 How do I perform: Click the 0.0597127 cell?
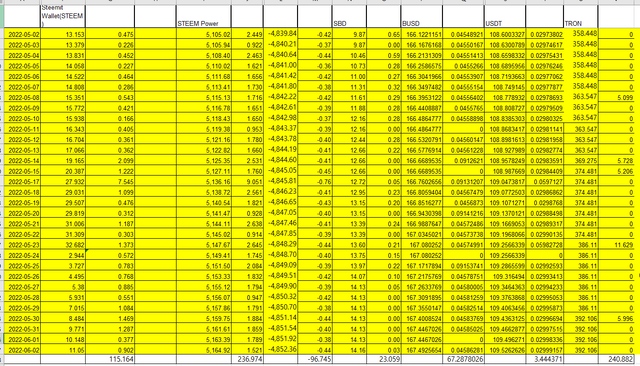545,182
